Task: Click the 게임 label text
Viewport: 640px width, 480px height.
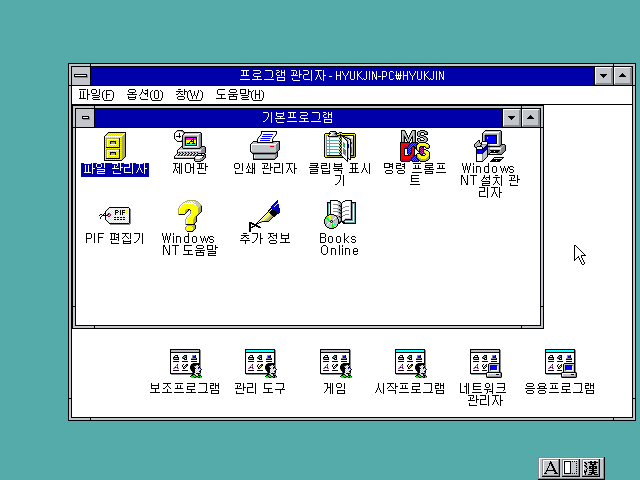Action: click(x=335, y=388)
